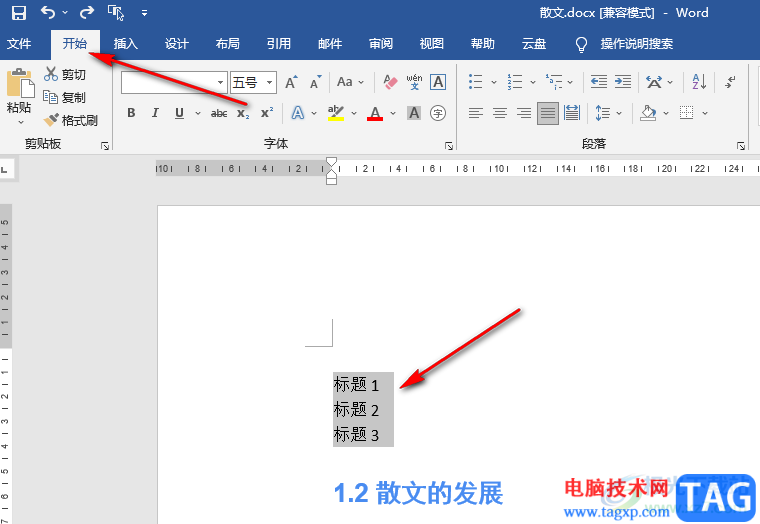Align text to the right
760x524 pixels.
[523, 113]
